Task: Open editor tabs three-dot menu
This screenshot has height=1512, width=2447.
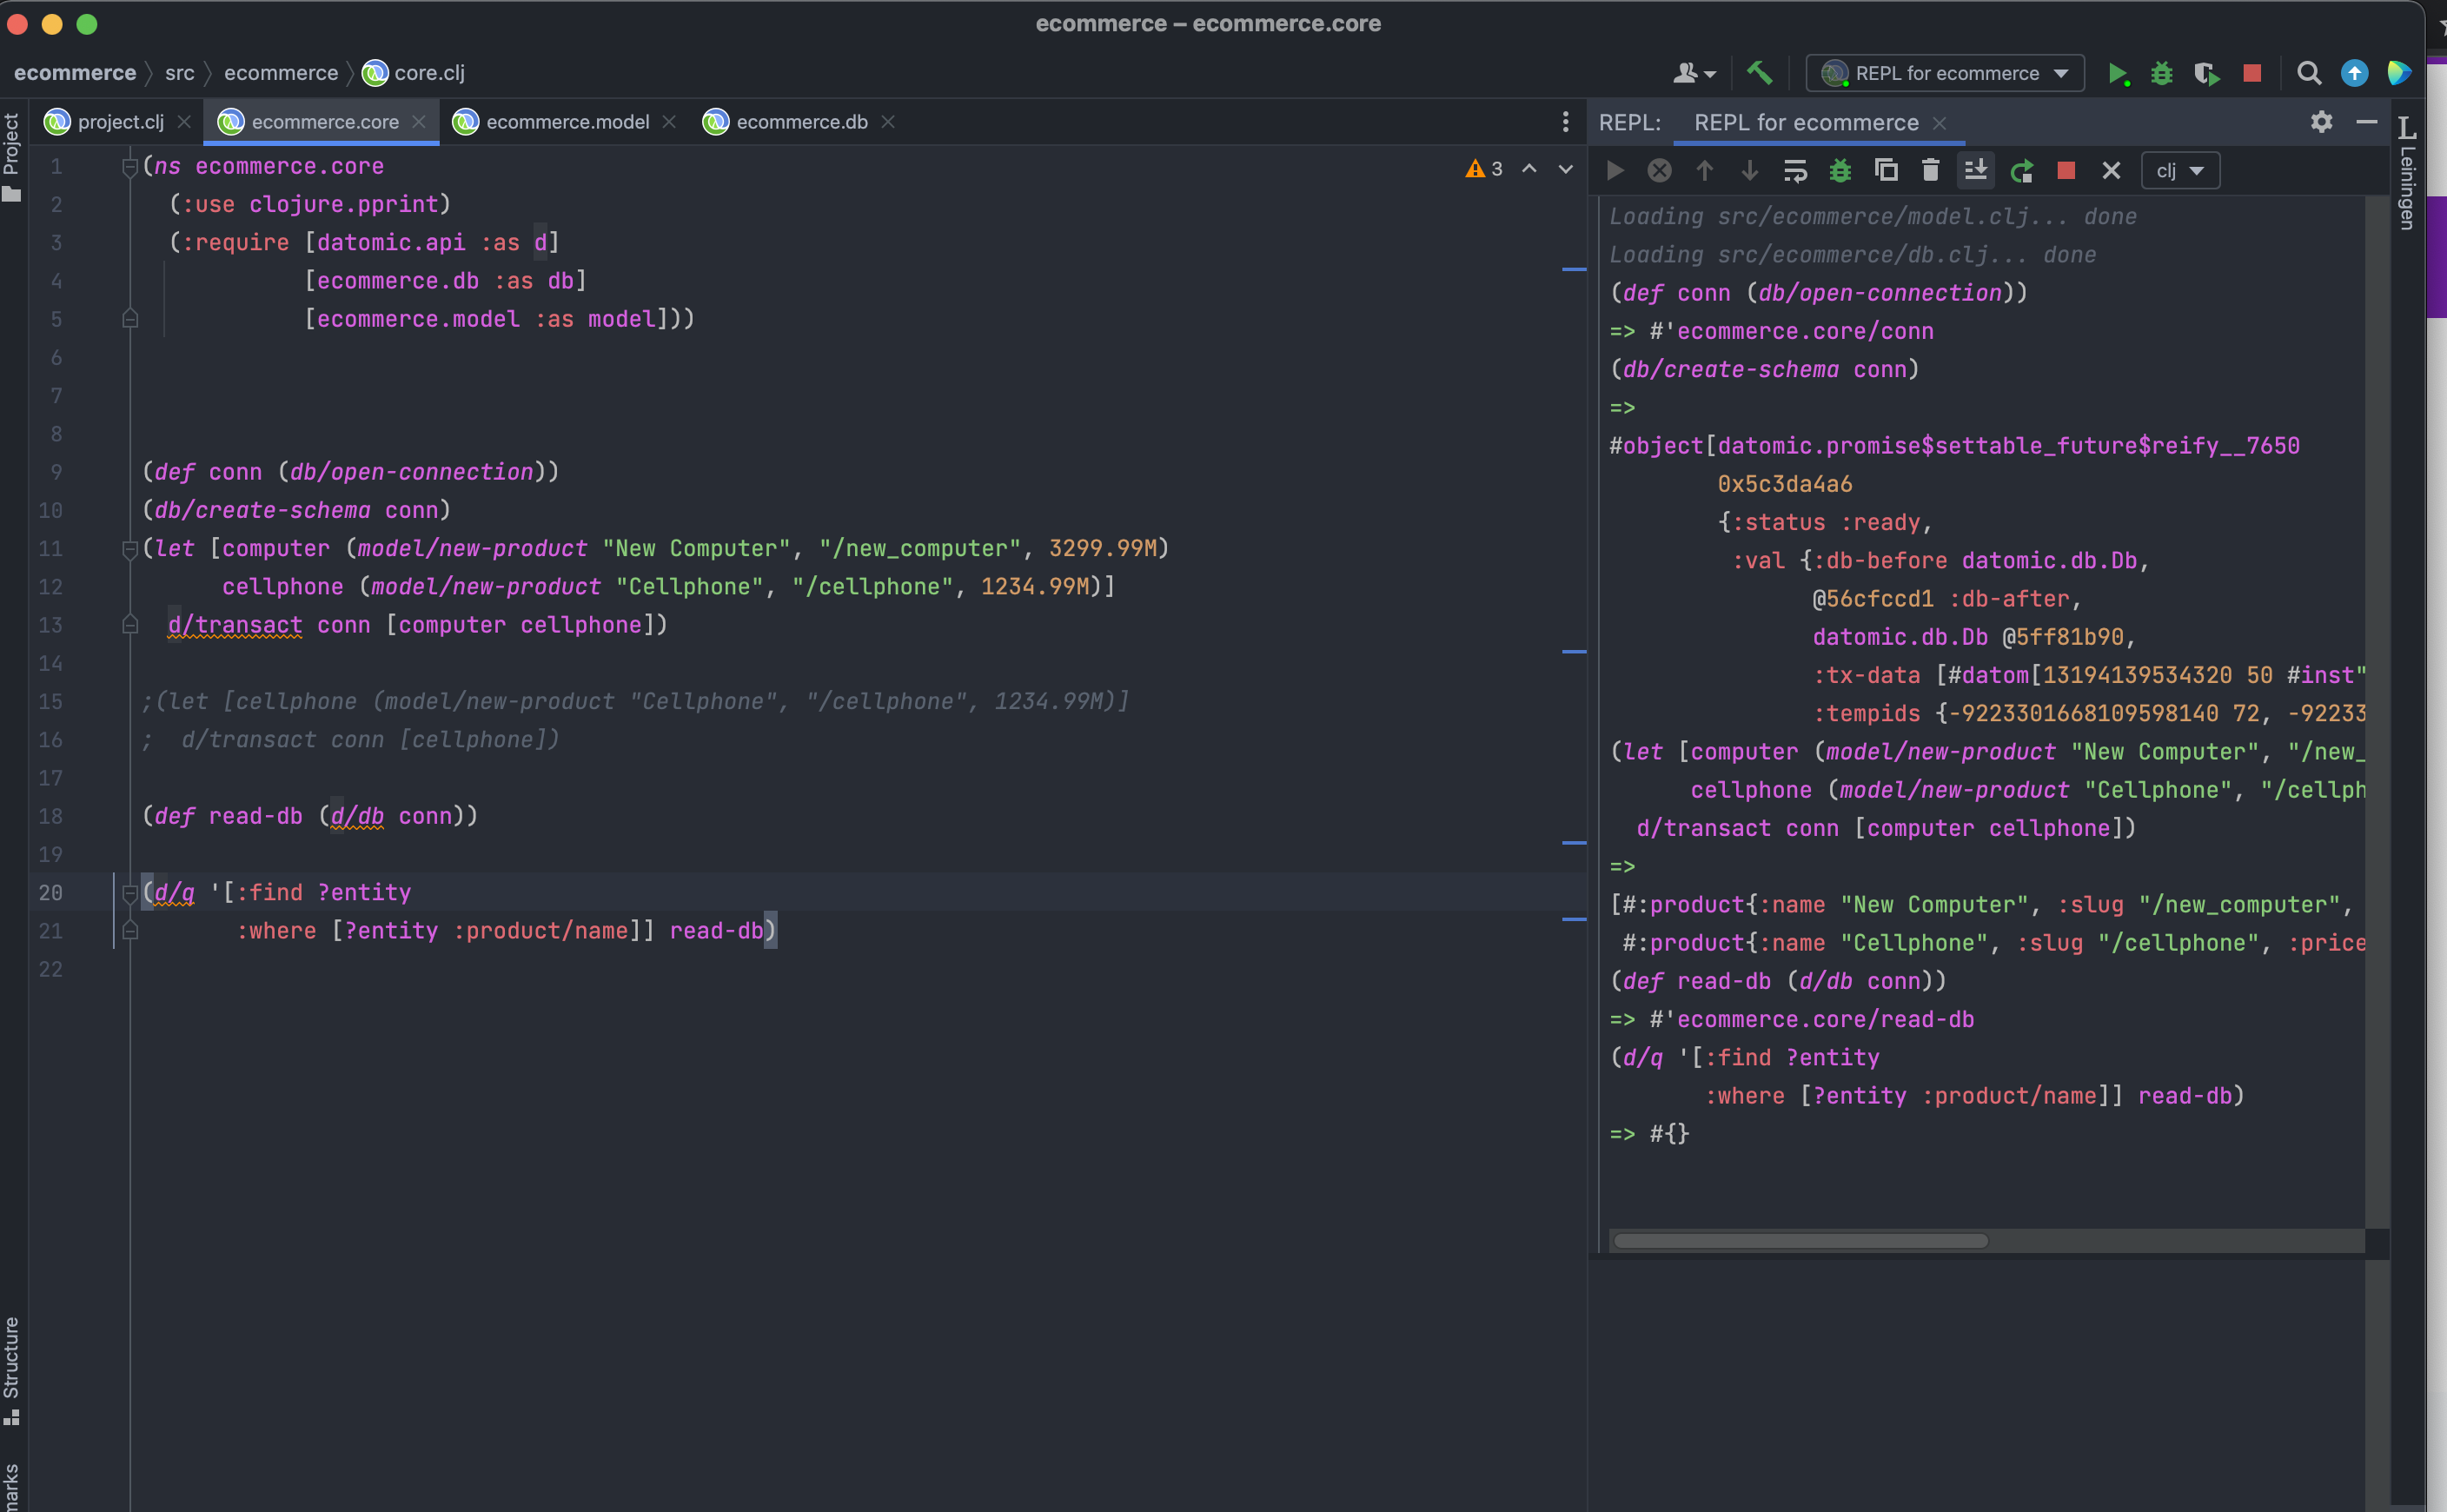Action: (1565, 122)
